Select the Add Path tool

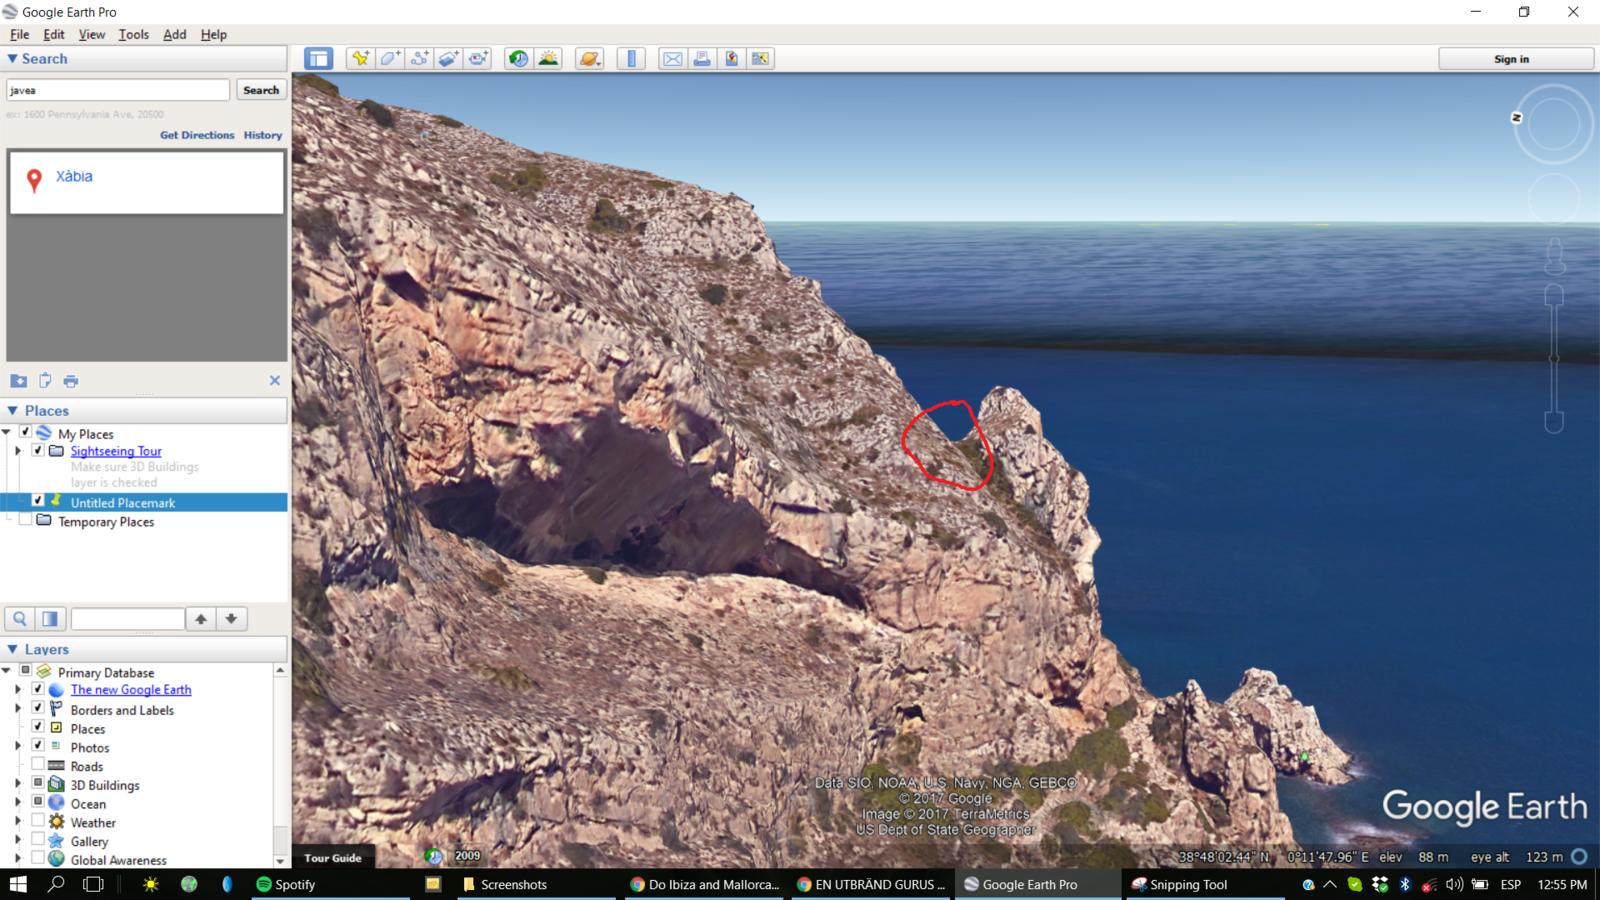tap(420, 59)
